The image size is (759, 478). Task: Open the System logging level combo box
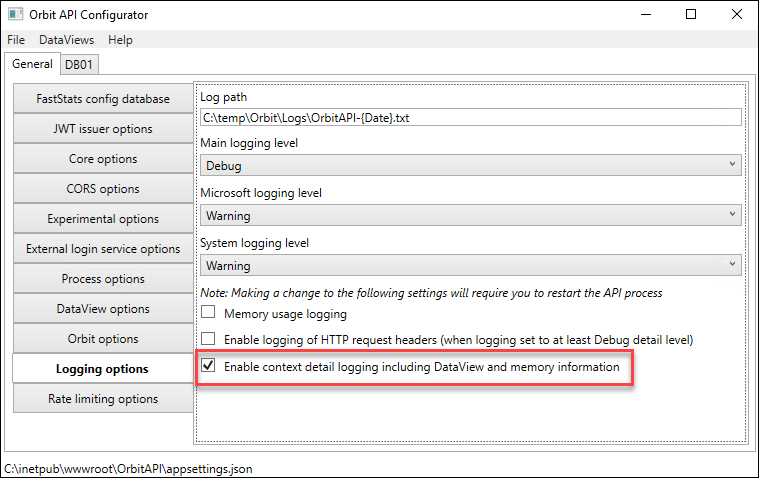[471, 265]
